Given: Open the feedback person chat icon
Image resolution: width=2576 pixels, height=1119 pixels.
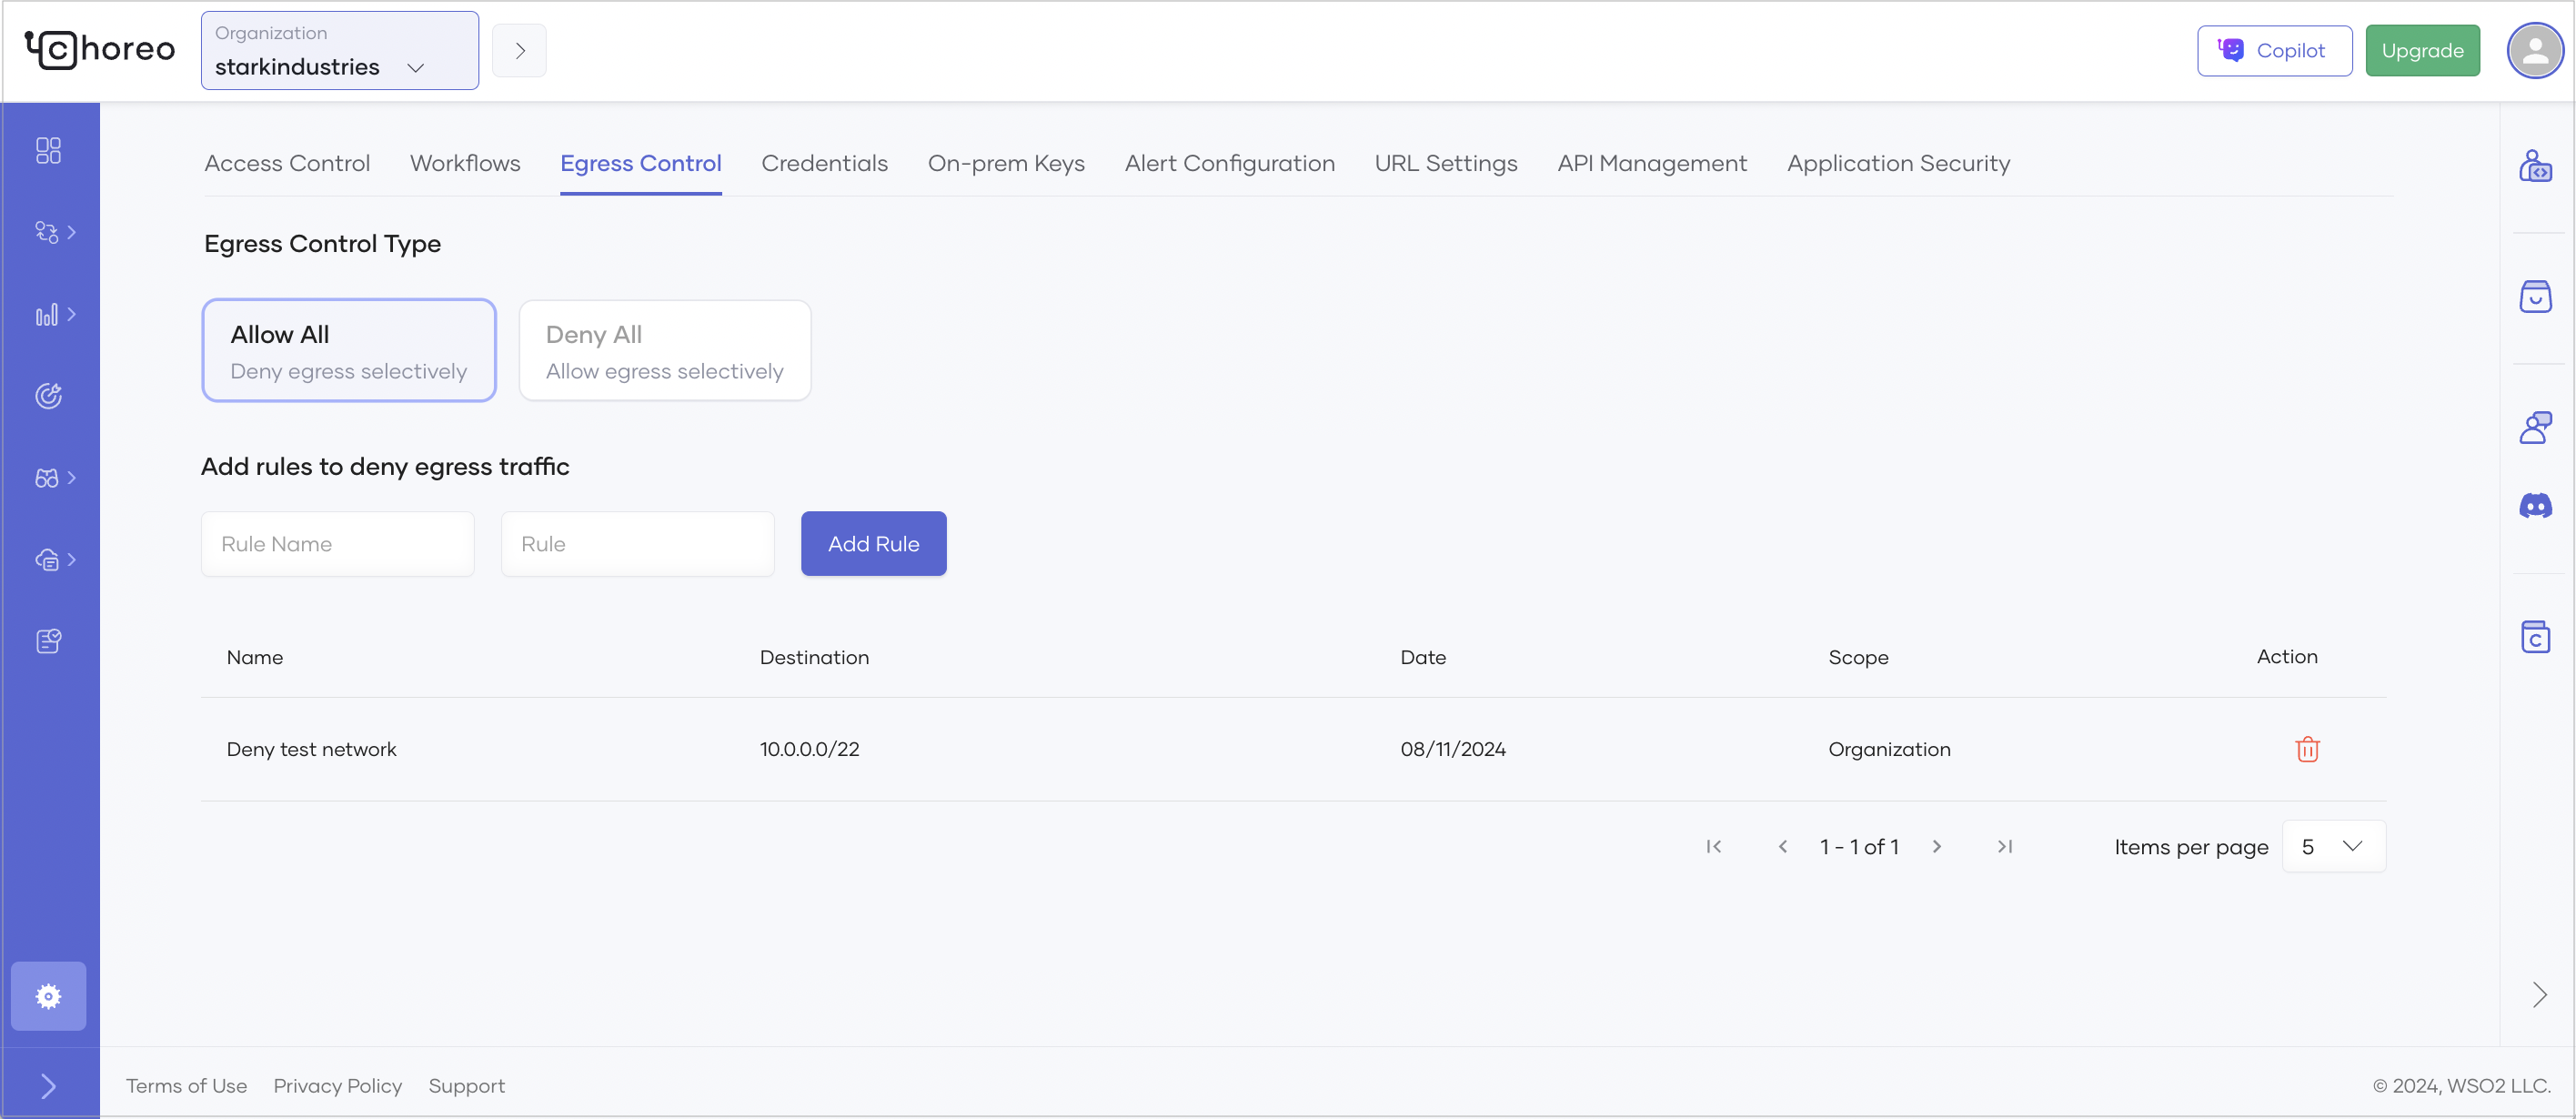Looking at the screenshot, I should coord(2534,428).
